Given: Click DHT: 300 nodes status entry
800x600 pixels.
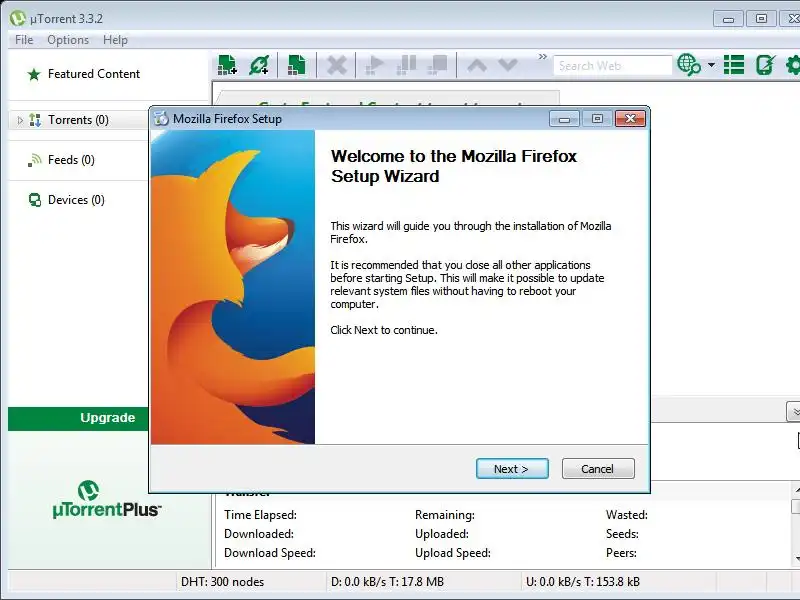Looking at the screenshot, I should tap(222, 582).
